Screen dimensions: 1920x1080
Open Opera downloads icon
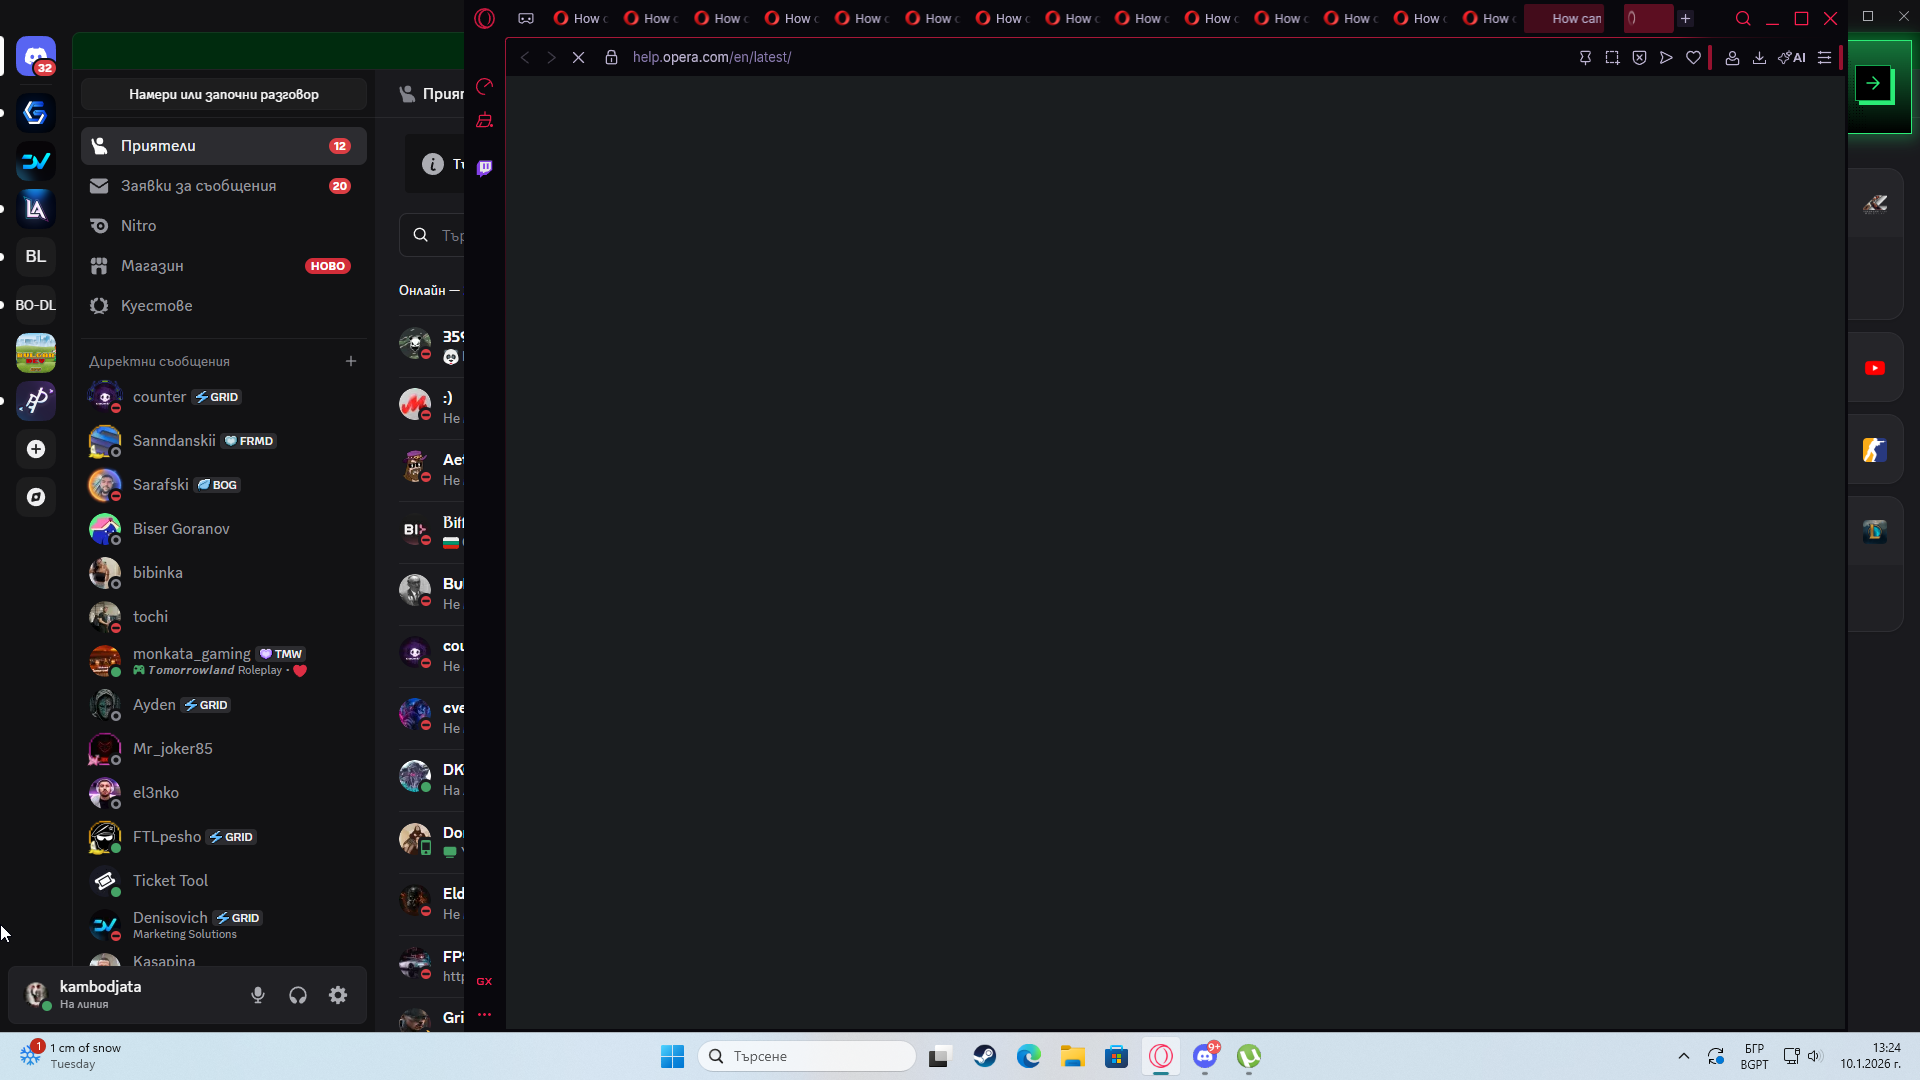click(x=1759, y=58)
